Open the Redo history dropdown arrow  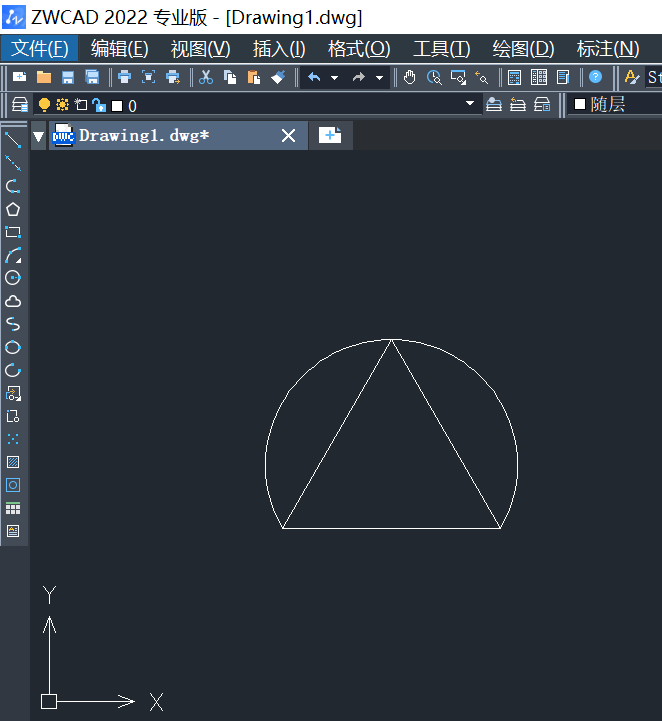pos(379,77)
